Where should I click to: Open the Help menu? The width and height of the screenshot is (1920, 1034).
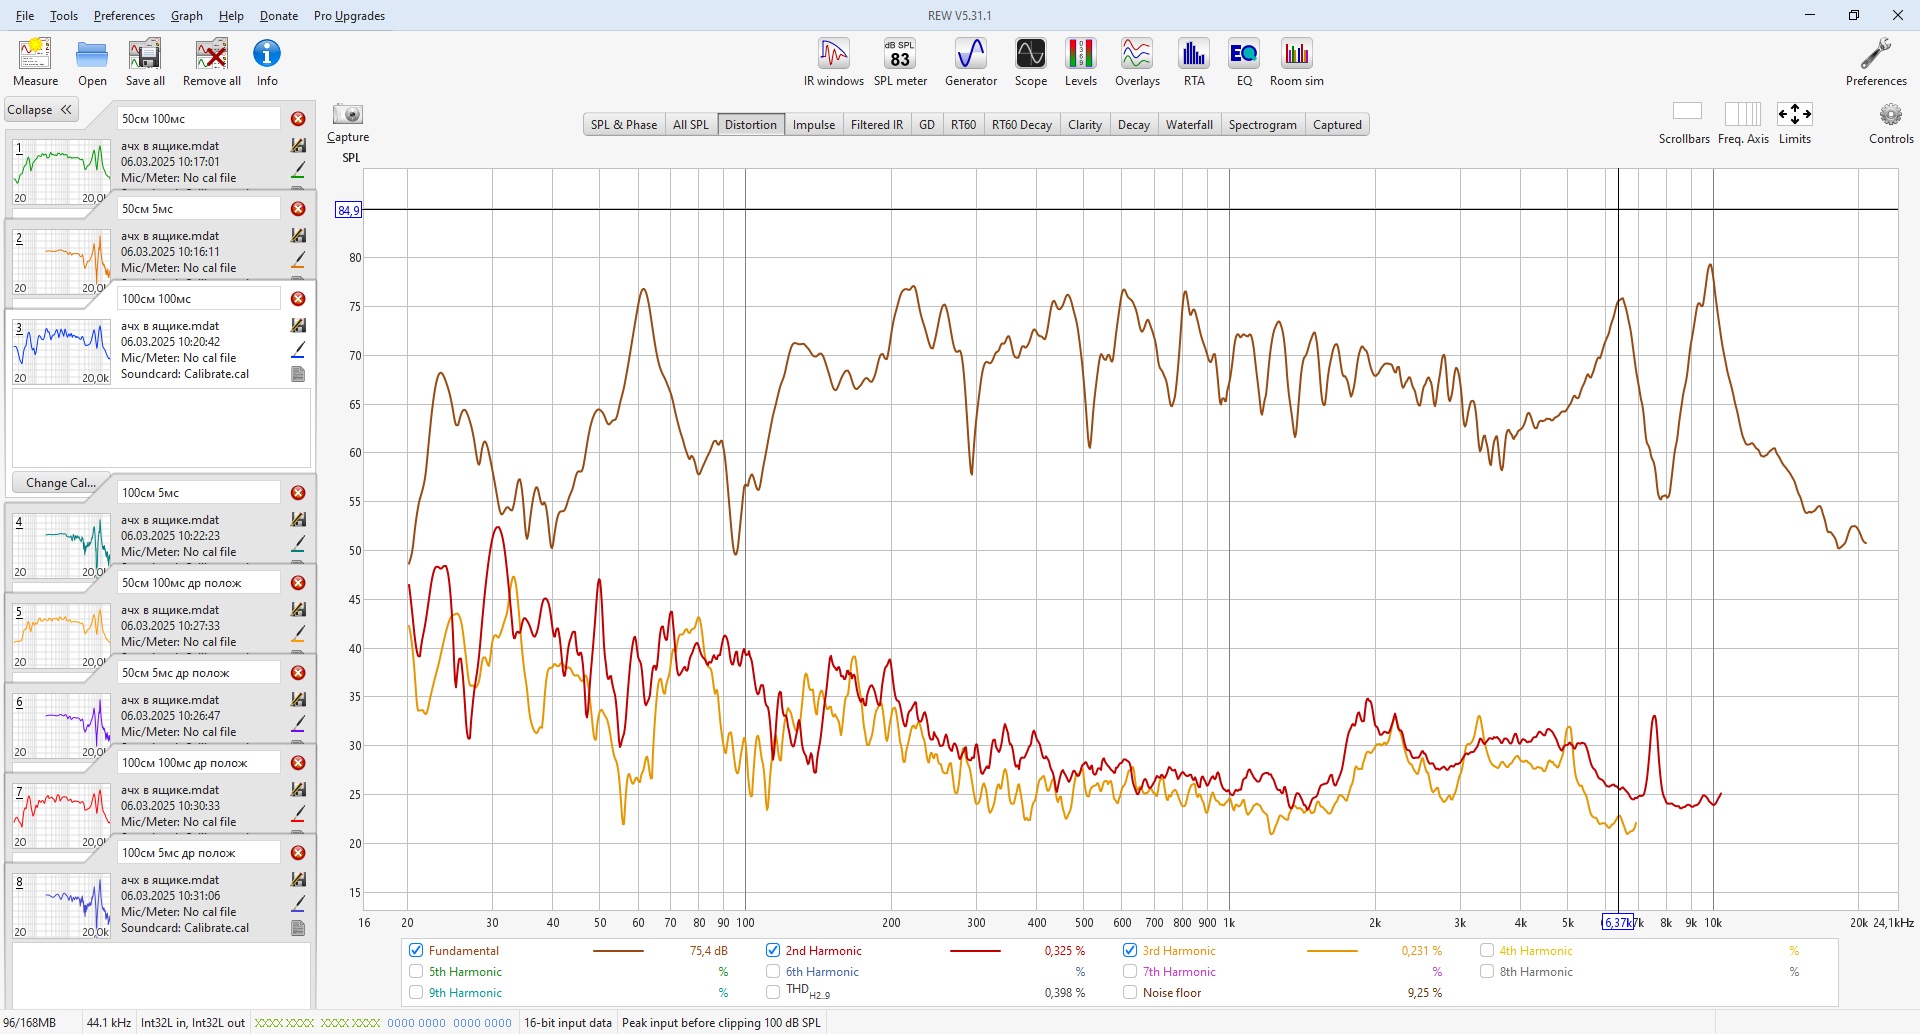[231, 16]
